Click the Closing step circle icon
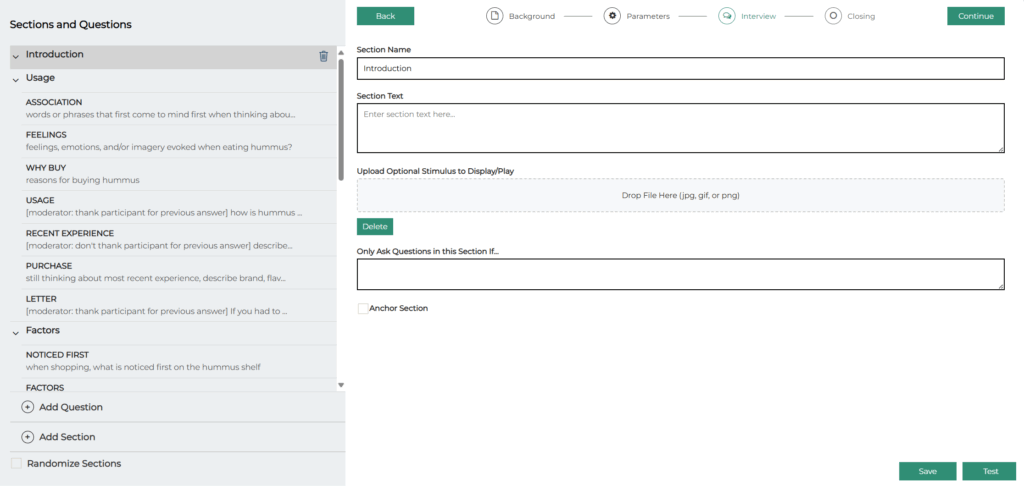This screenshot has height=496, width=1024. point(833,16)
